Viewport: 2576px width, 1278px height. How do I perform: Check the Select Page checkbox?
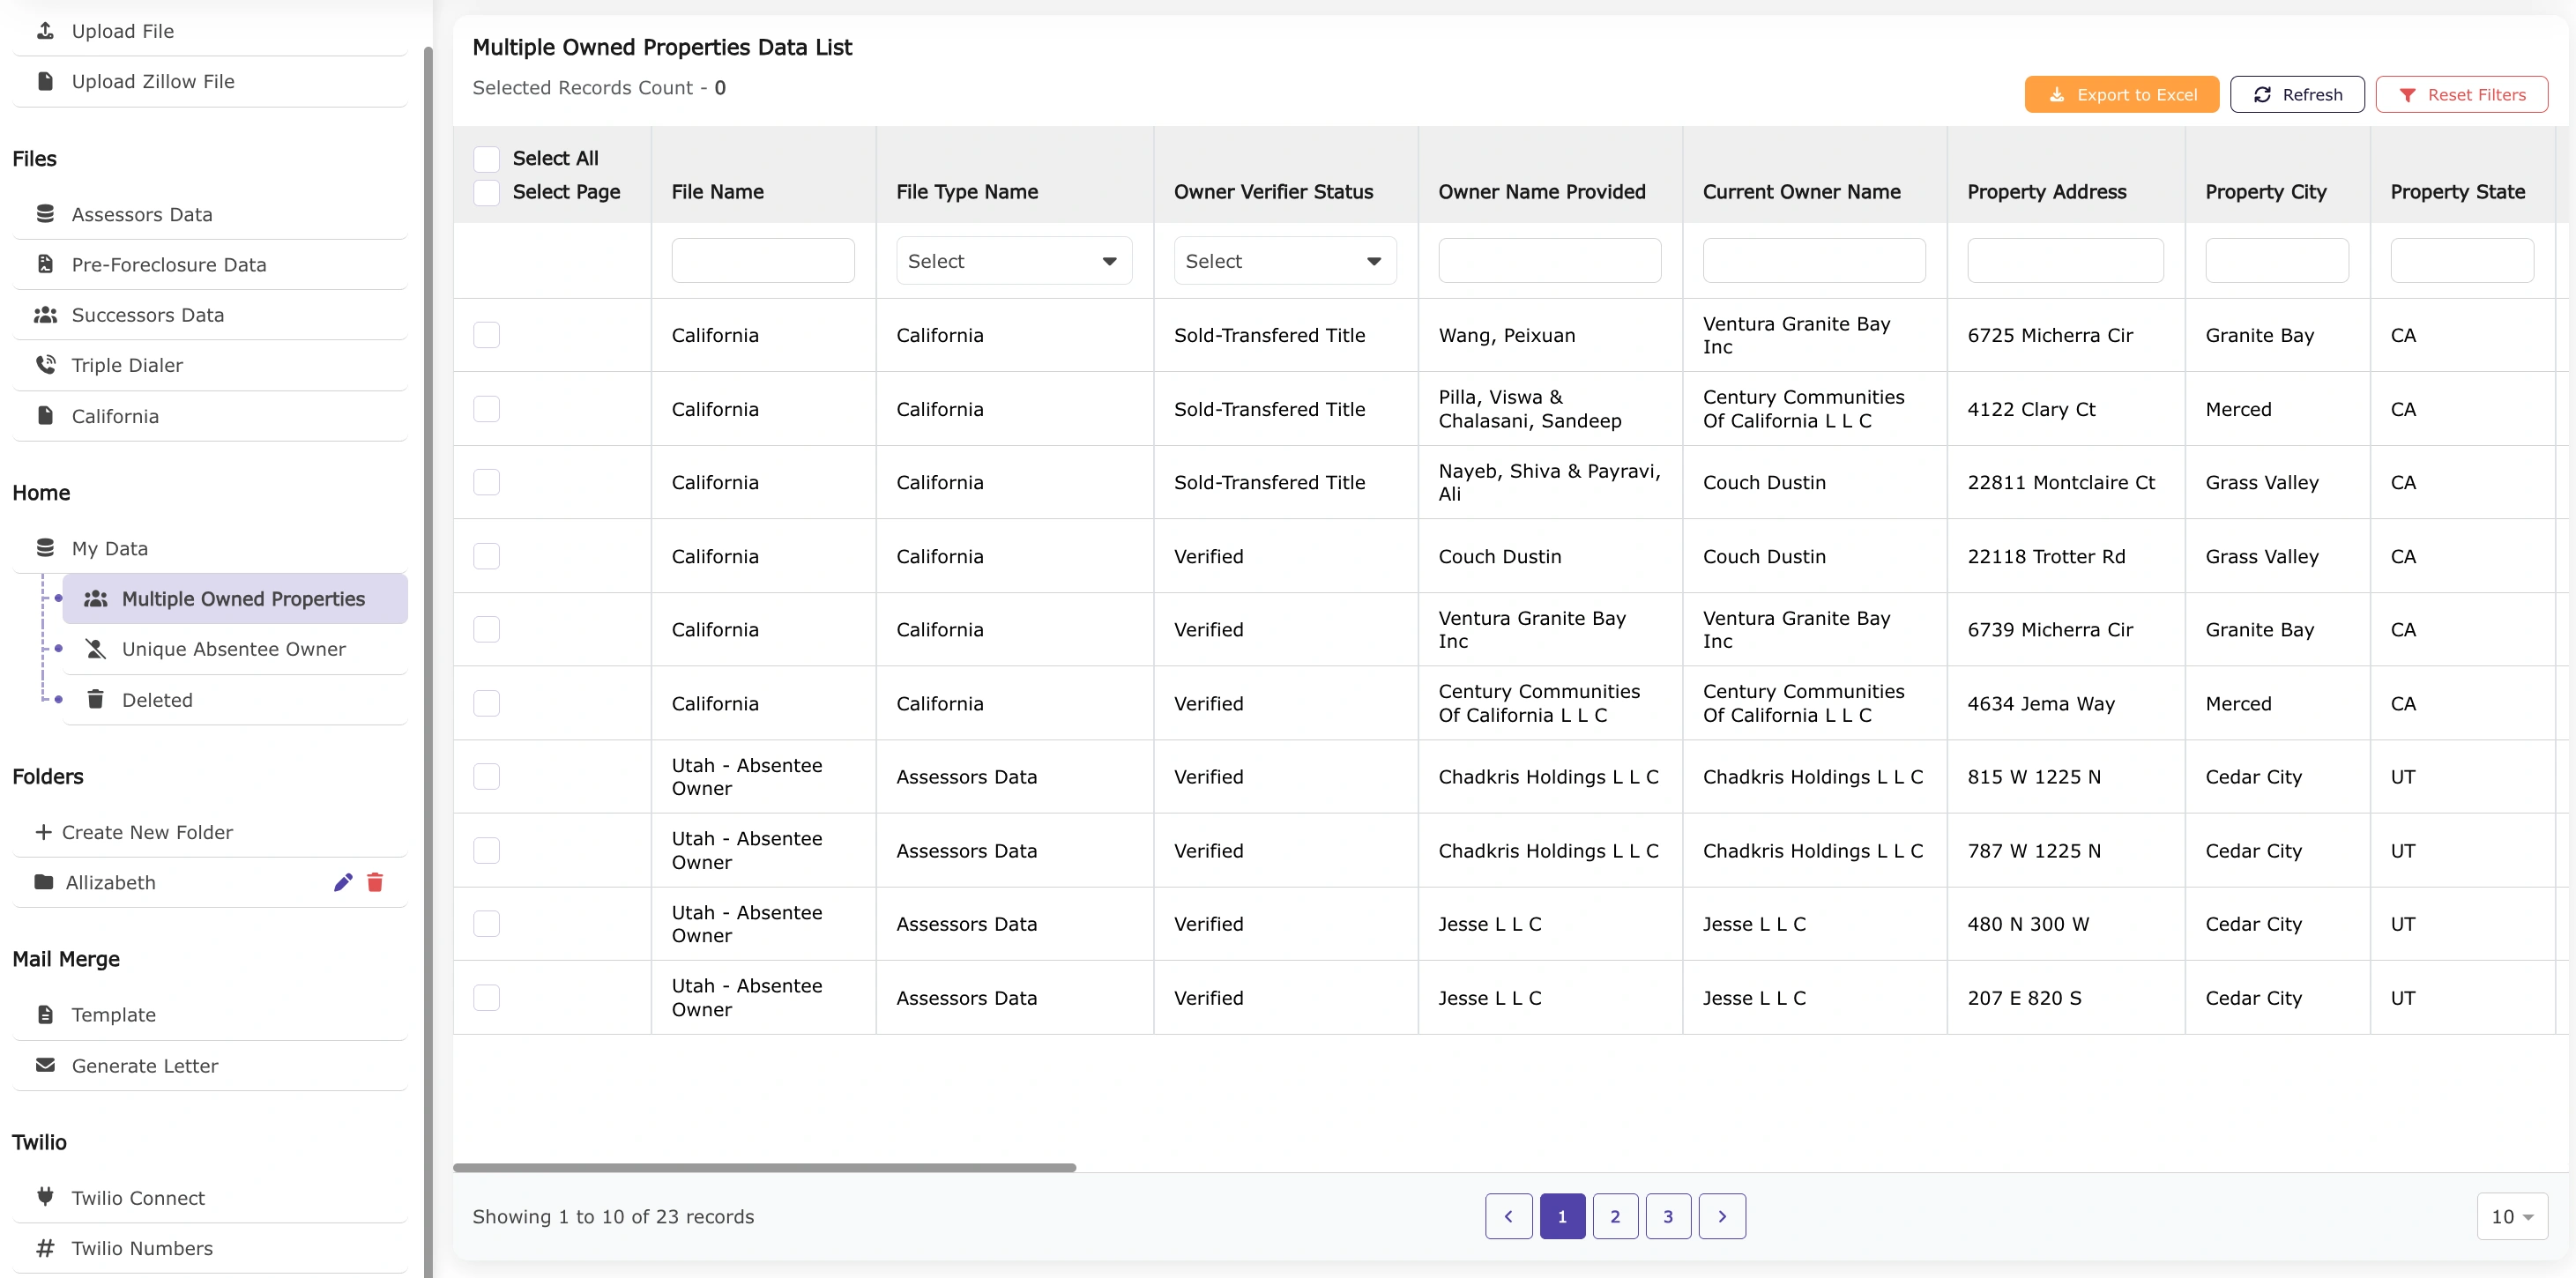click(487, 192)
